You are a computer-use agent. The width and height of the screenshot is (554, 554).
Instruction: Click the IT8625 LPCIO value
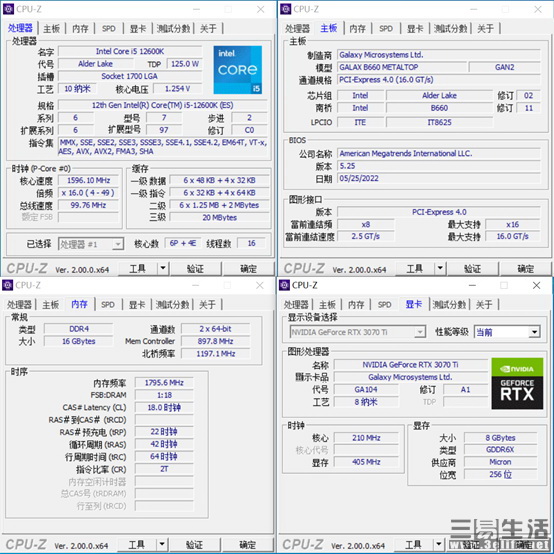click(439, 122)
